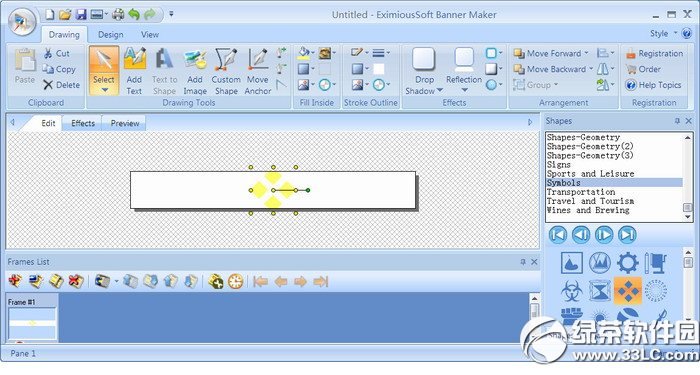Pick the hourglass shape
700x375 pixels.
tap(600, 291)
